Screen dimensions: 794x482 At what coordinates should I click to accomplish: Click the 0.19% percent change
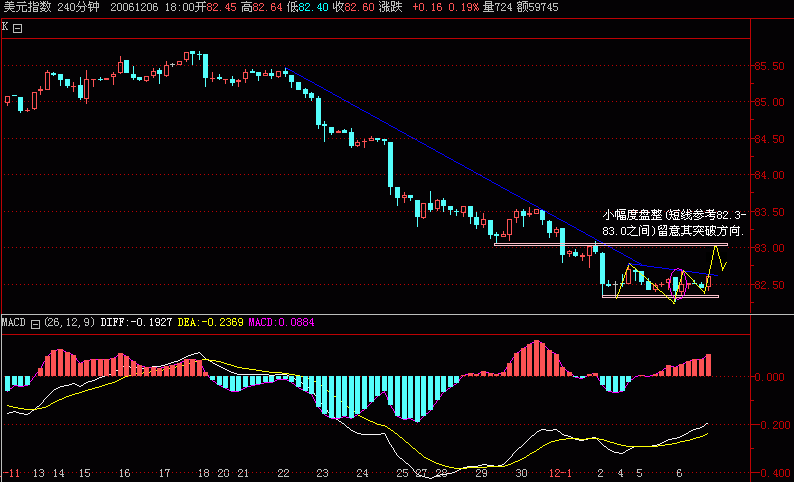pos(463,7)
